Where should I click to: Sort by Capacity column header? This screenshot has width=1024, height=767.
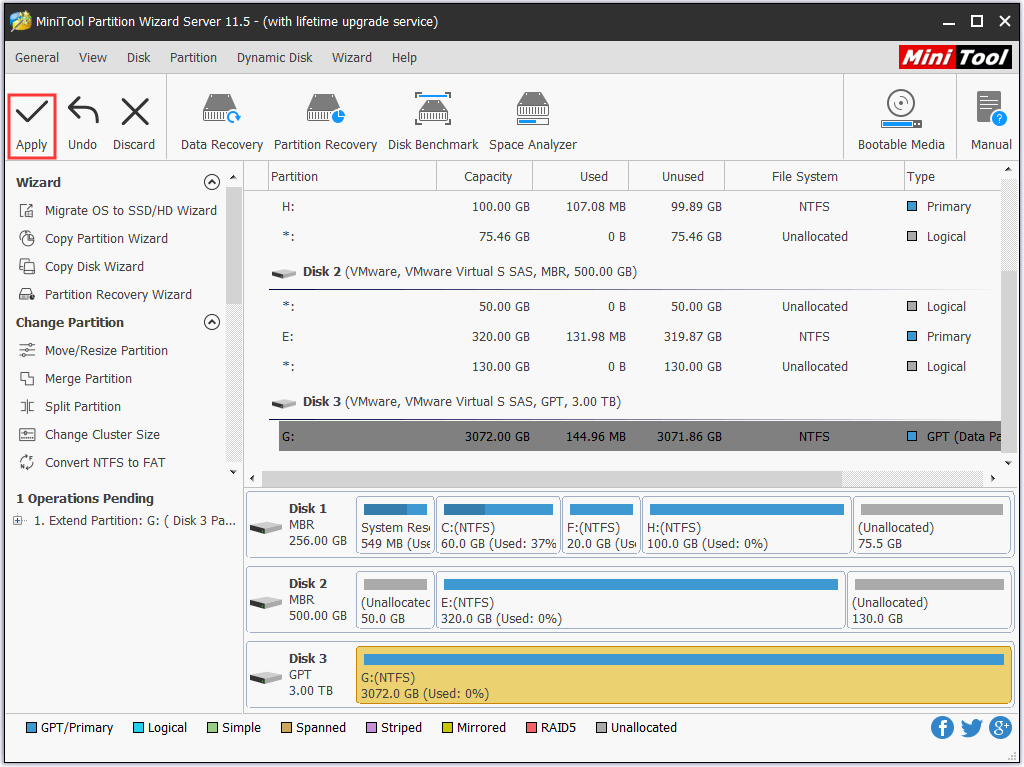coord(485,176)
